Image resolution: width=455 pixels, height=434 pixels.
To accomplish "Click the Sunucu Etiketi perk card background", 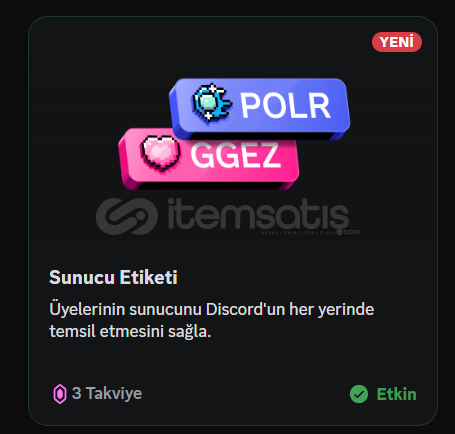I will 233,221.
